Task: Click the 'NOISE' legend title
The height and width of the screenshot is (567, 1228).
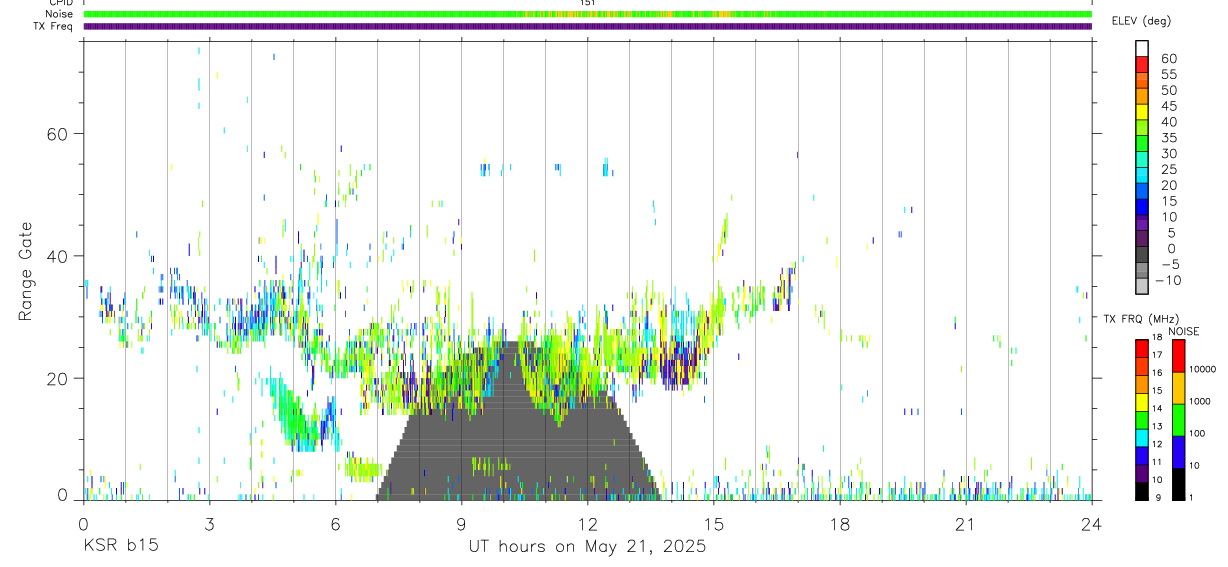Action: (x=1185, y=331)
